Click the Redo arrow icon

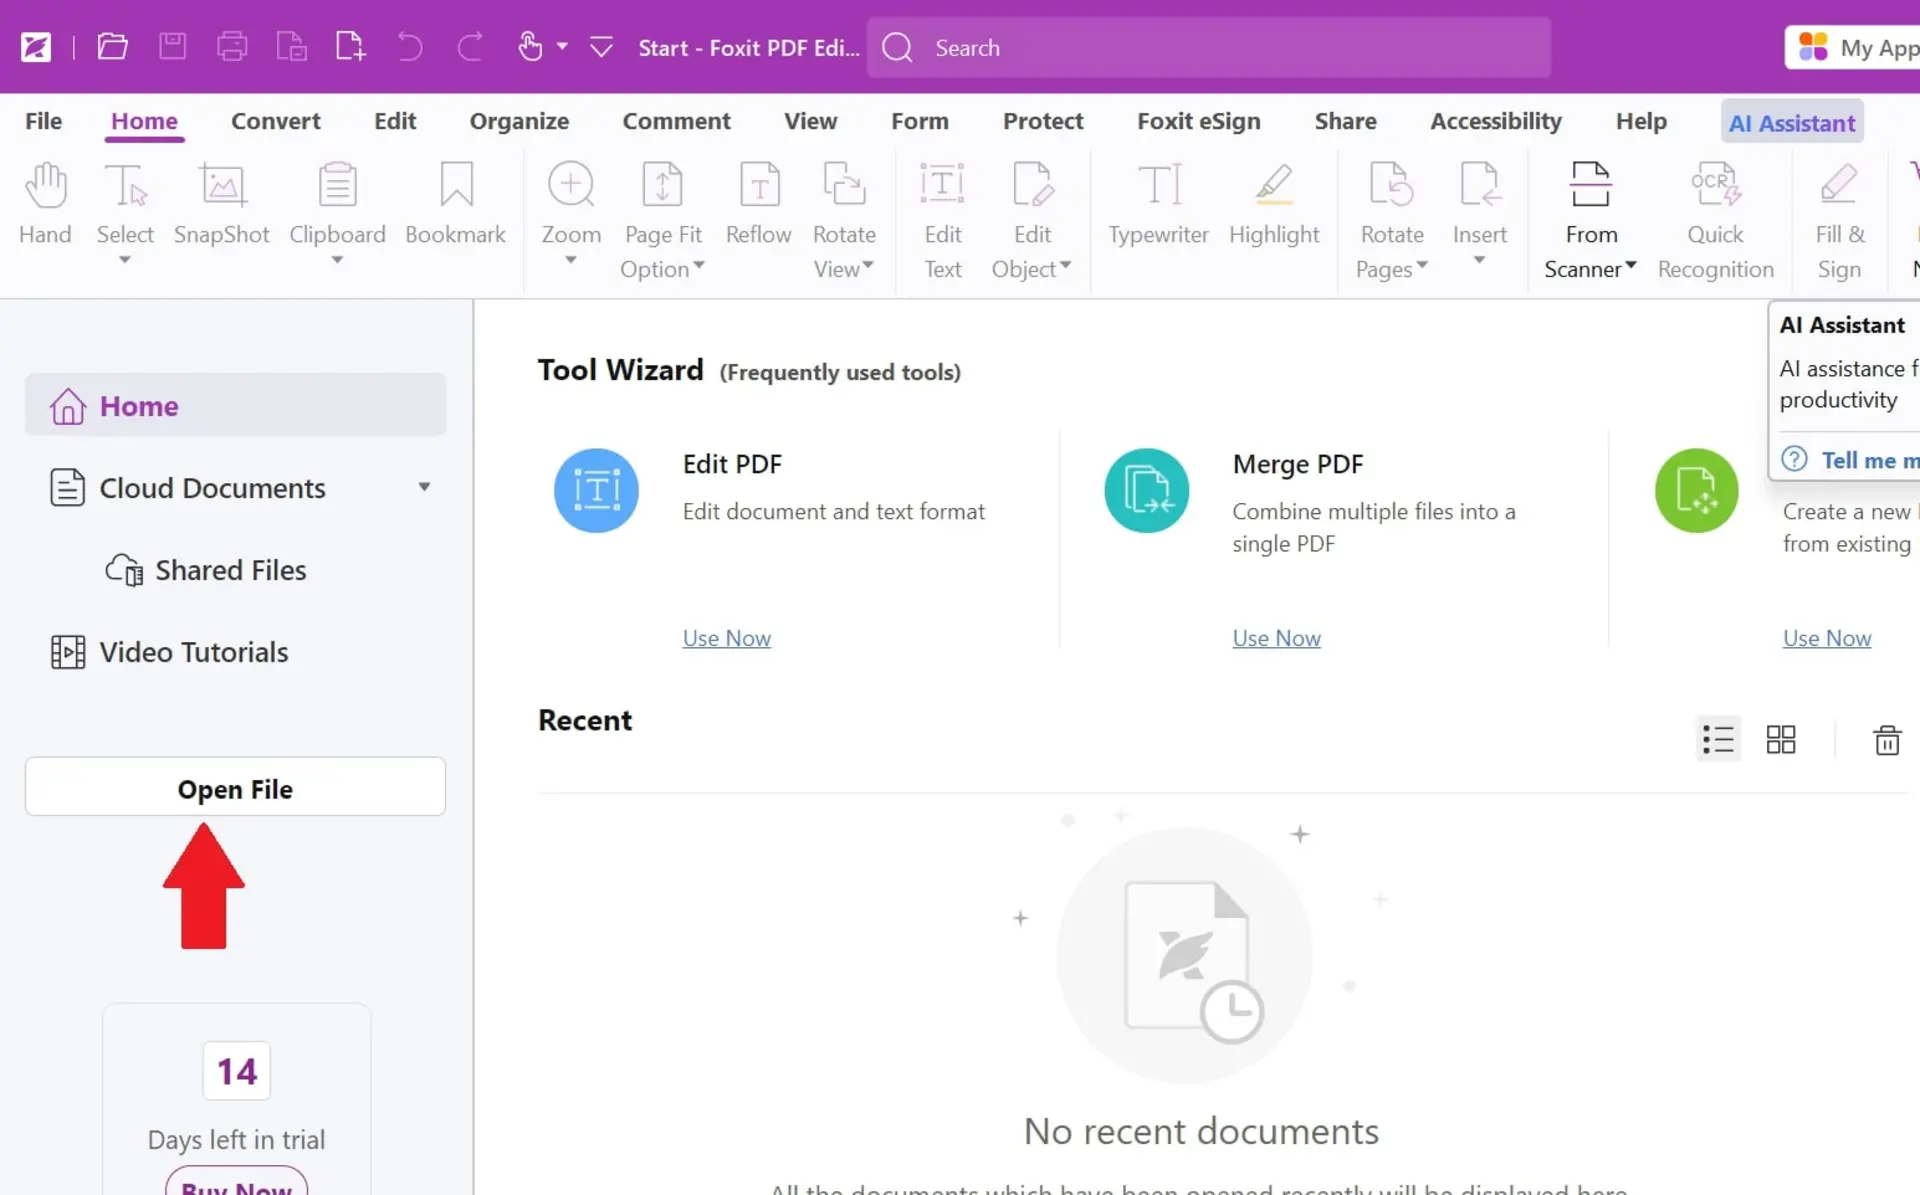(470, 47)
